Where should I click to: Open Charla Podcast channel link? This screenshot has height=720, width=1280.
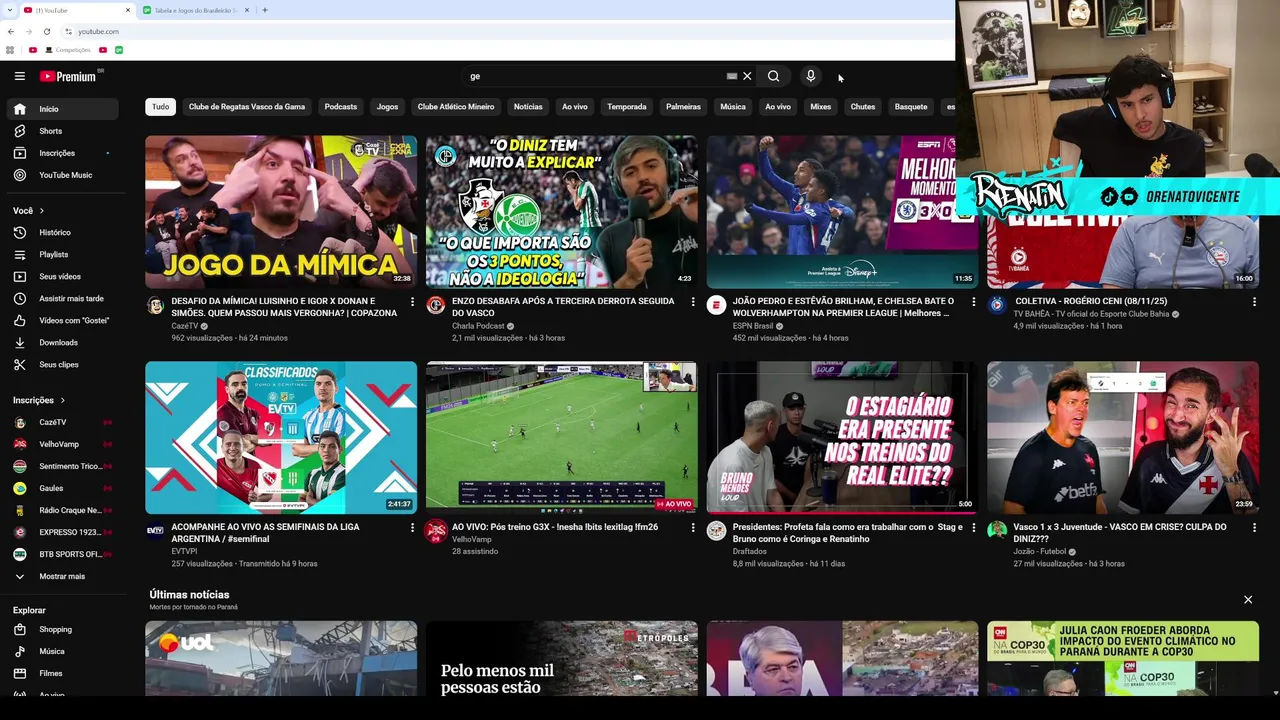click(478, 326)
